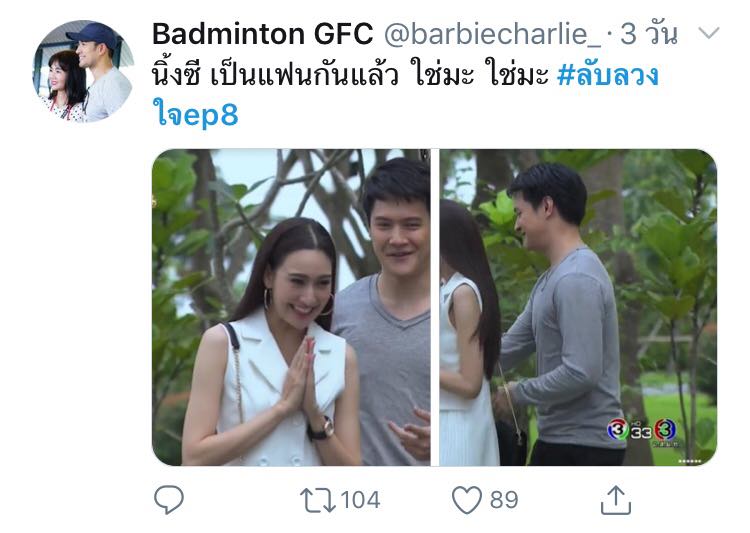This screenshot has height=533, width=750.
Task: Click the retweet count 104
Action: 360,500
